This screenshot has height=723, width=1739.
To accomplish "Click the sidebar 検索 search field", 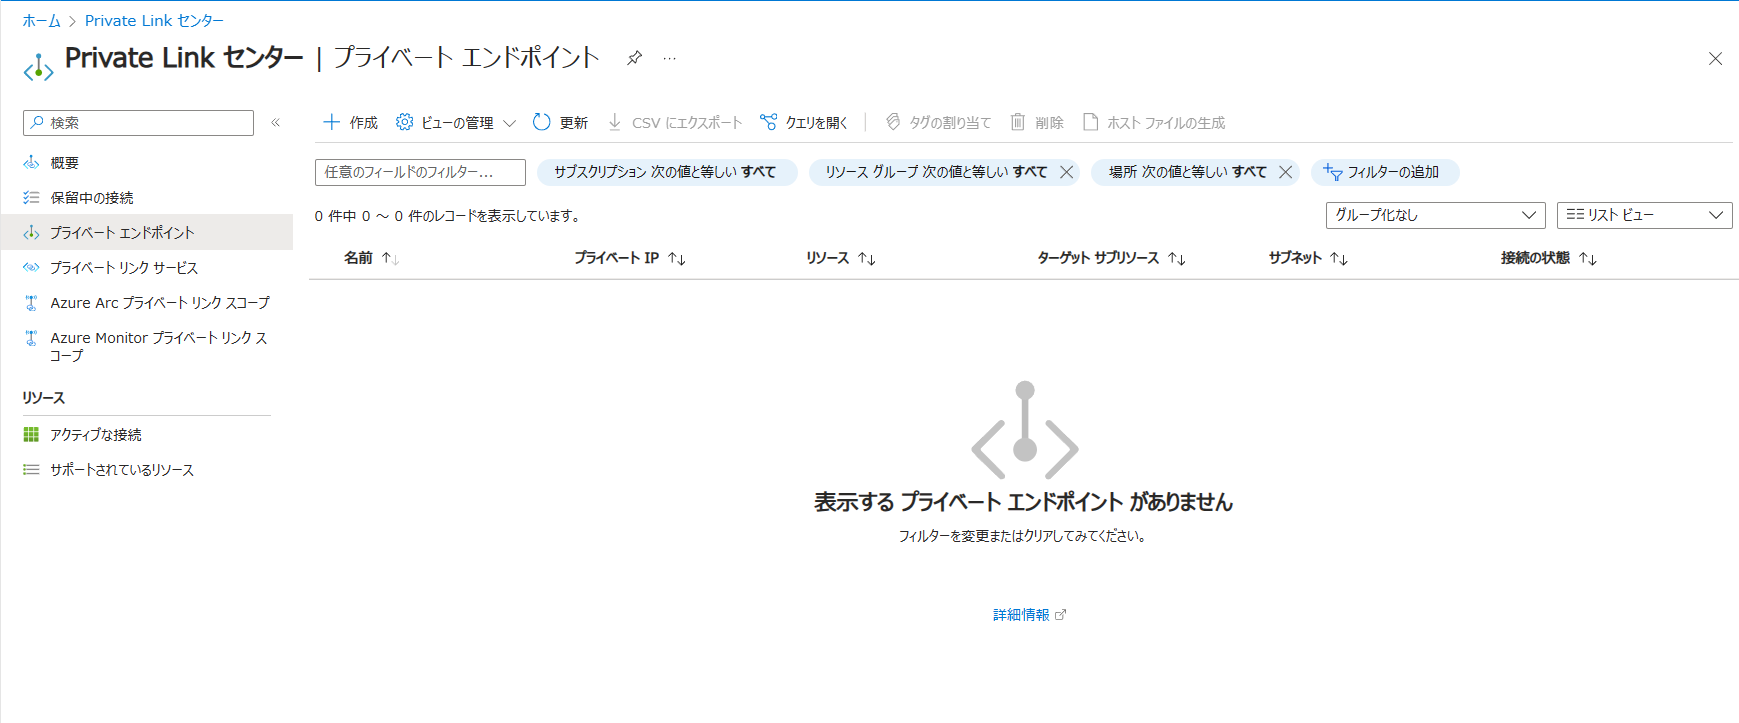I will pos(138,123).
